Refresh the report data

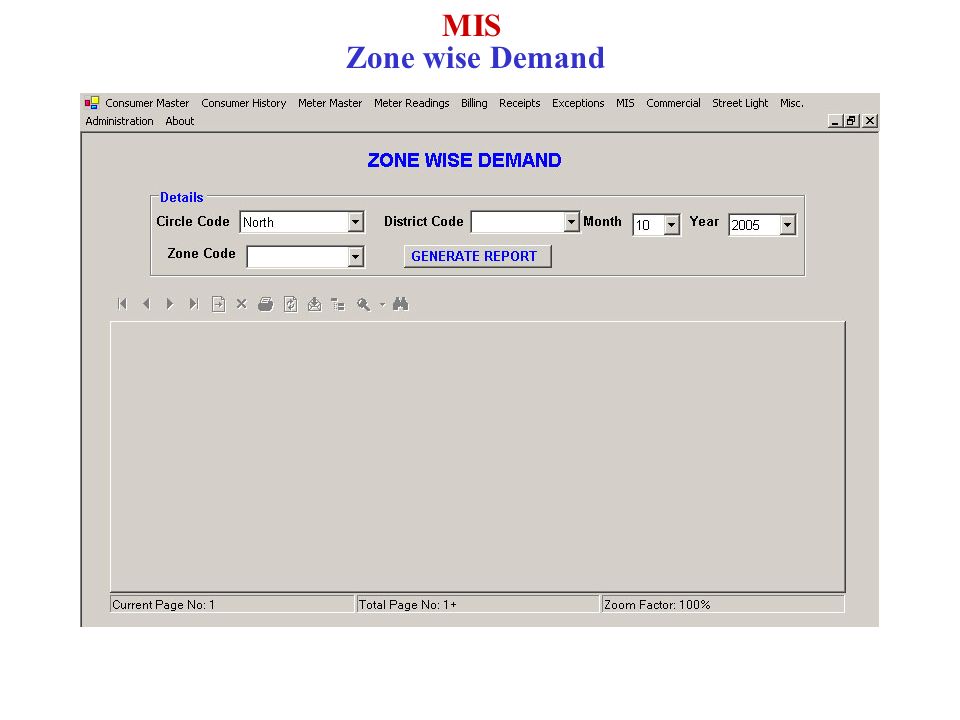click(290, 304)
